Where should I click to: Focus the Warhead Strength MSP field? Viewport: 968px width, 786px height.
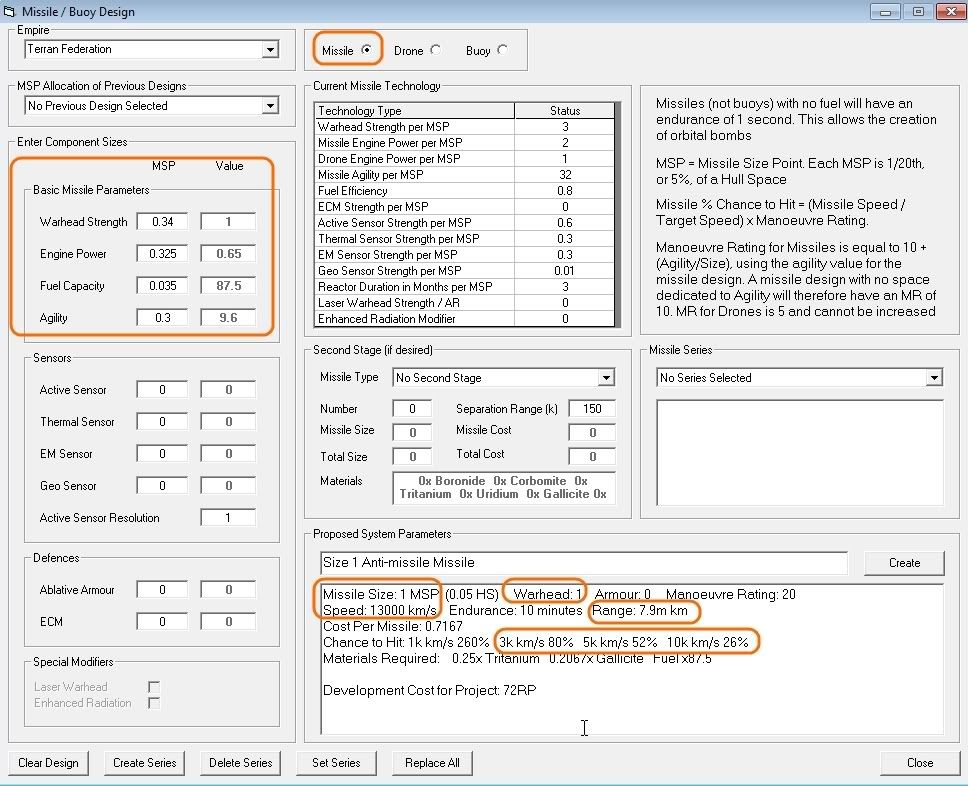click(162, 222)
